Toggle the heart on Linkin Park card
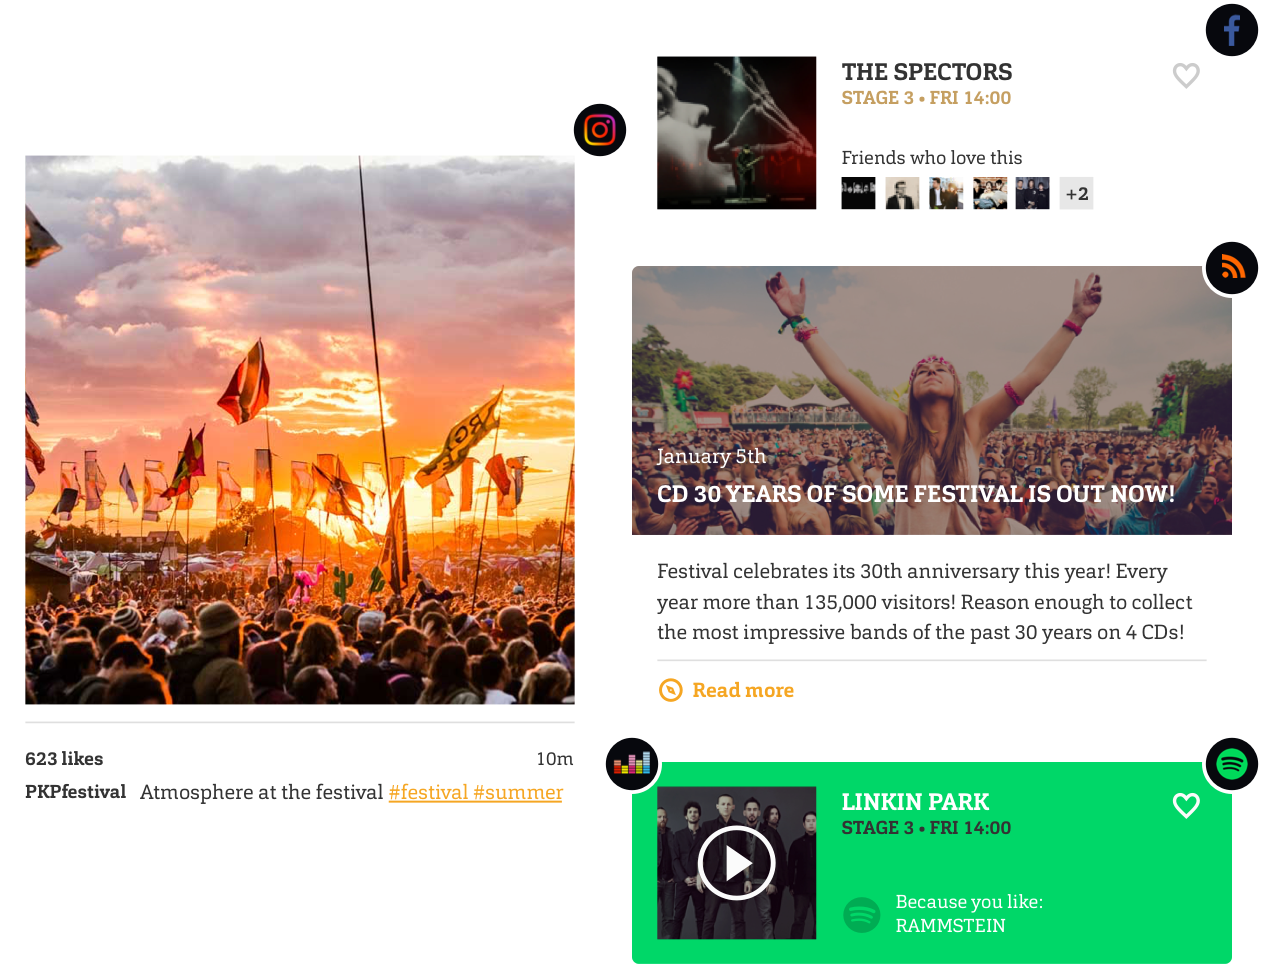 pos(1186,805)
